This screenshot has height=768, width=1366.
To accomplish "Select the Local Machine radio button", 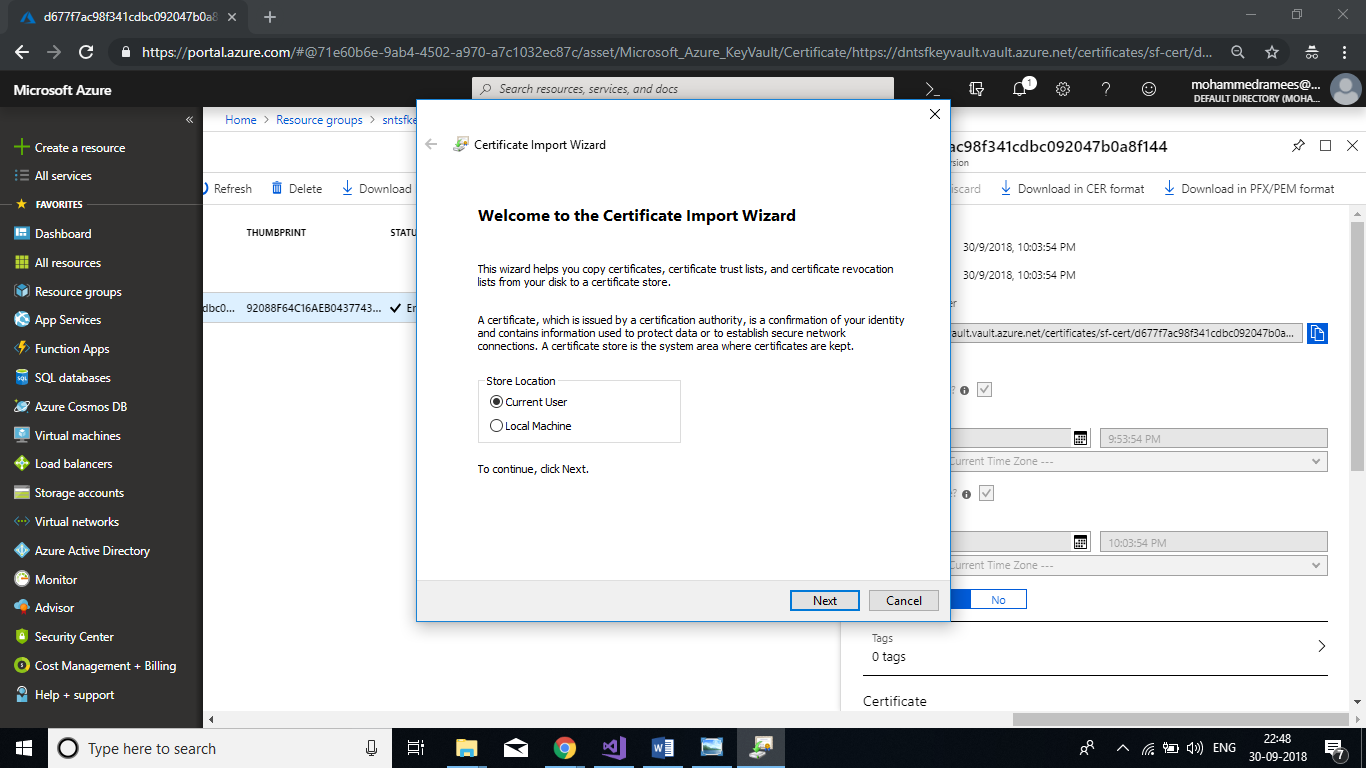I will pyautogui.click(x=497, y=426).
